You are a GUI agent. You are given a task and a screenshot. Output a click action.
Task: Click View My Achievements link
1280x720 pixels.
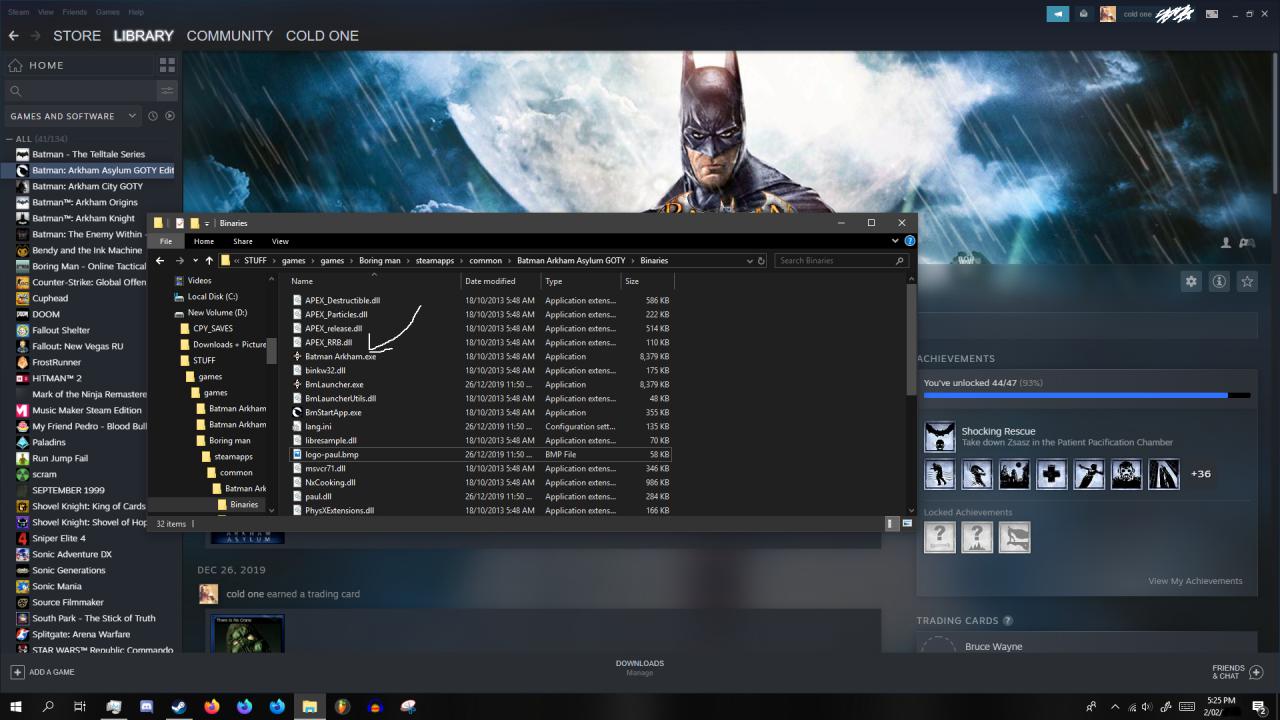(1195, 581)
